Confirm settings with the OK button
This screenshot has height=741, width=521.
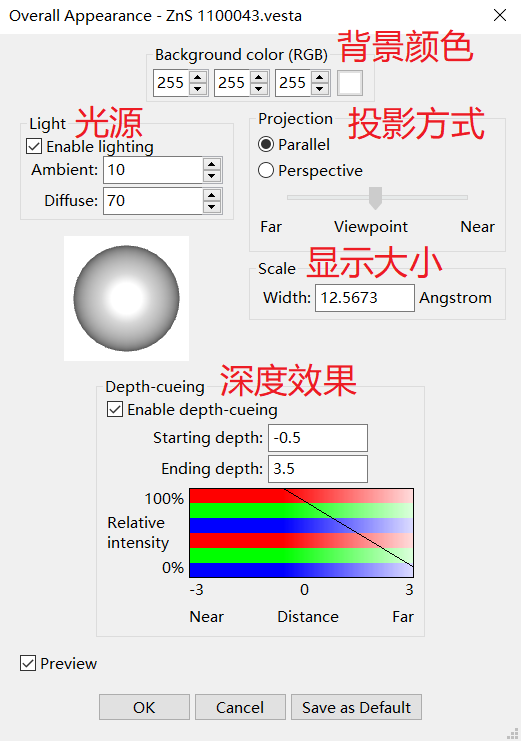tap(144, 707)
